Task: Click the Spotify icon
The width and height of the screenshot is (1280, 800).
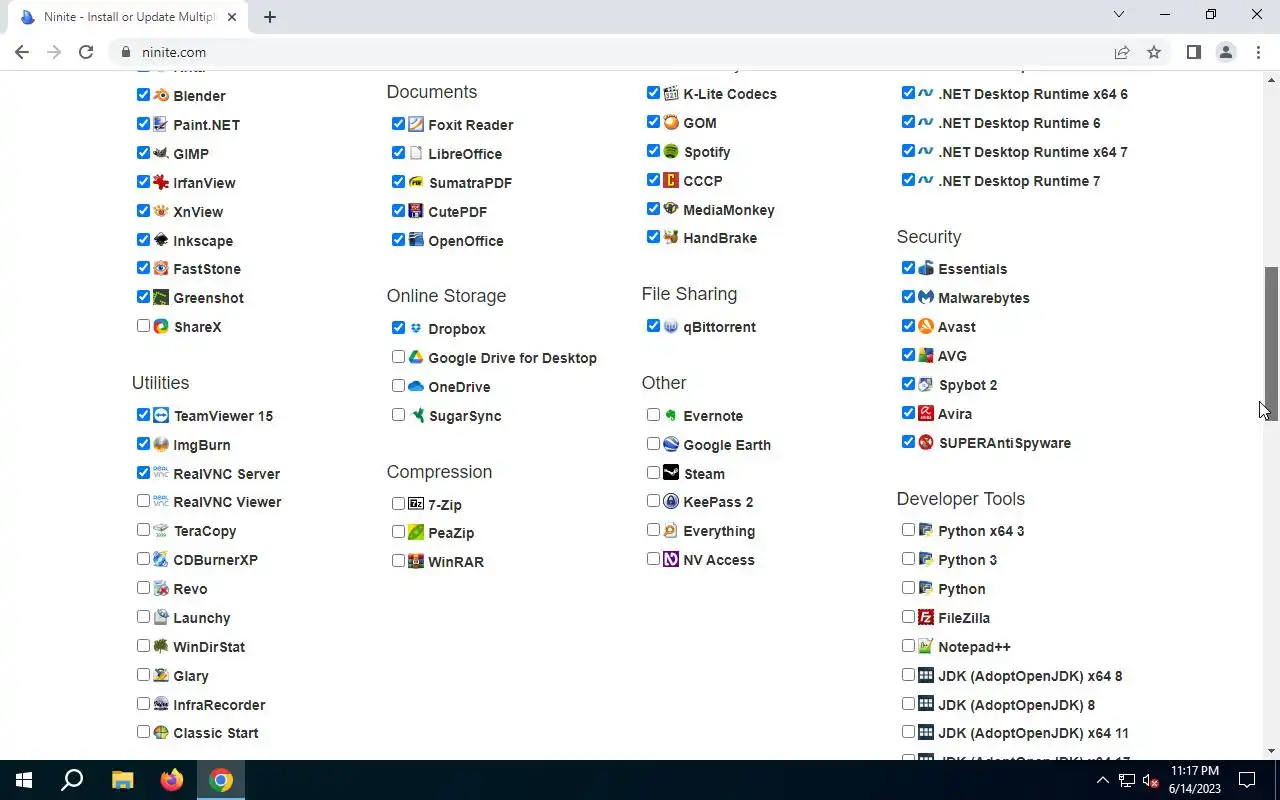Action: coord(671,151)
